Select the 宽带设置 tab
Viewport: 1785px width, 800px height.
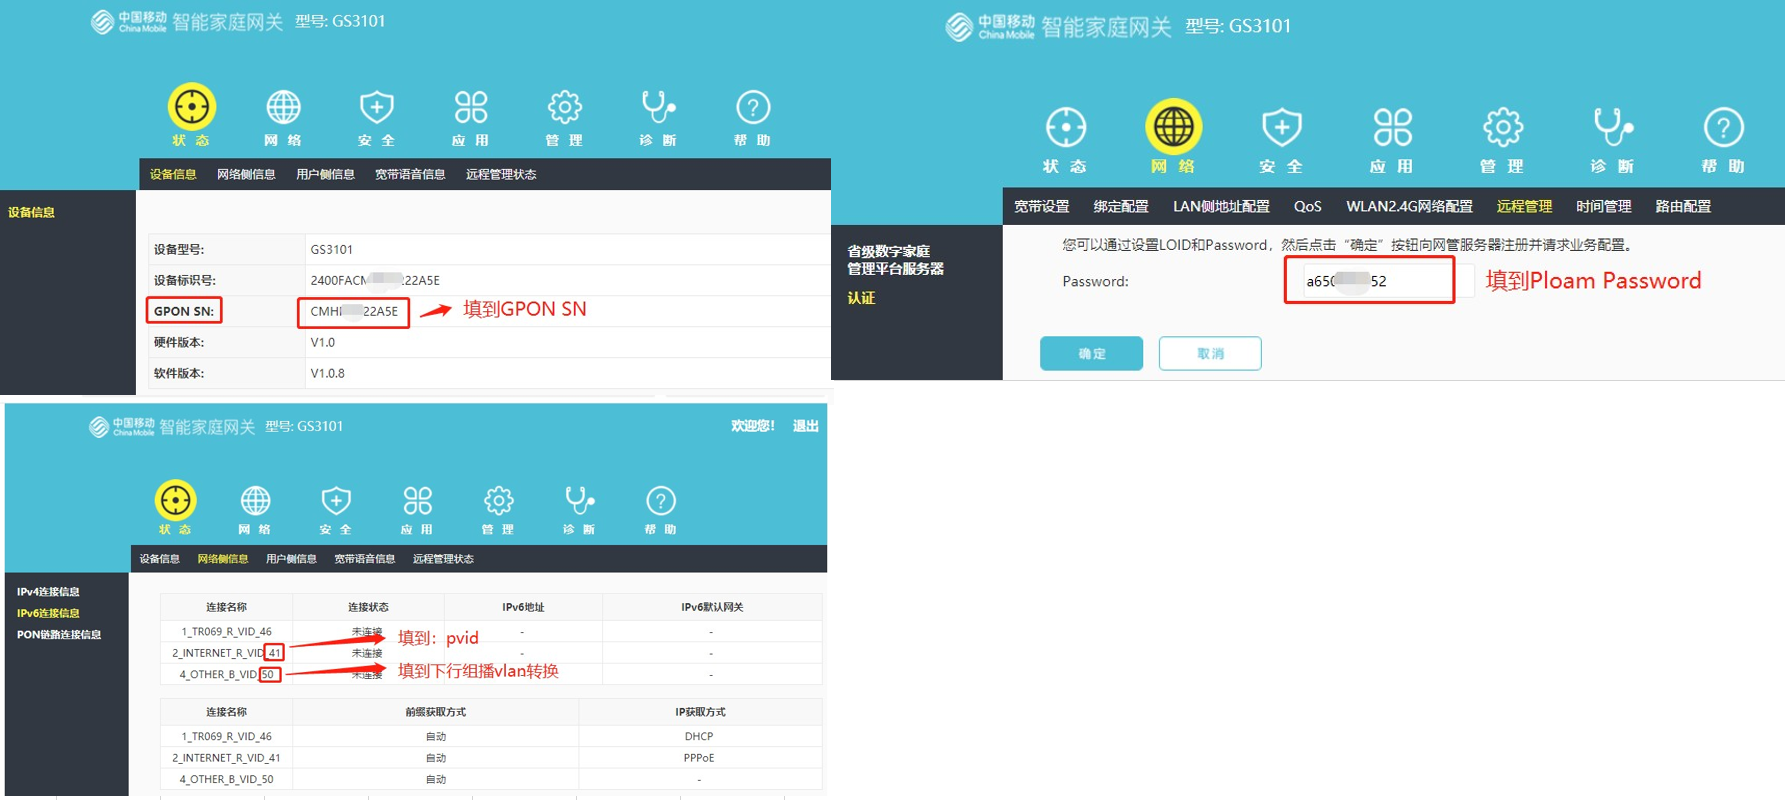(1042, 206)
